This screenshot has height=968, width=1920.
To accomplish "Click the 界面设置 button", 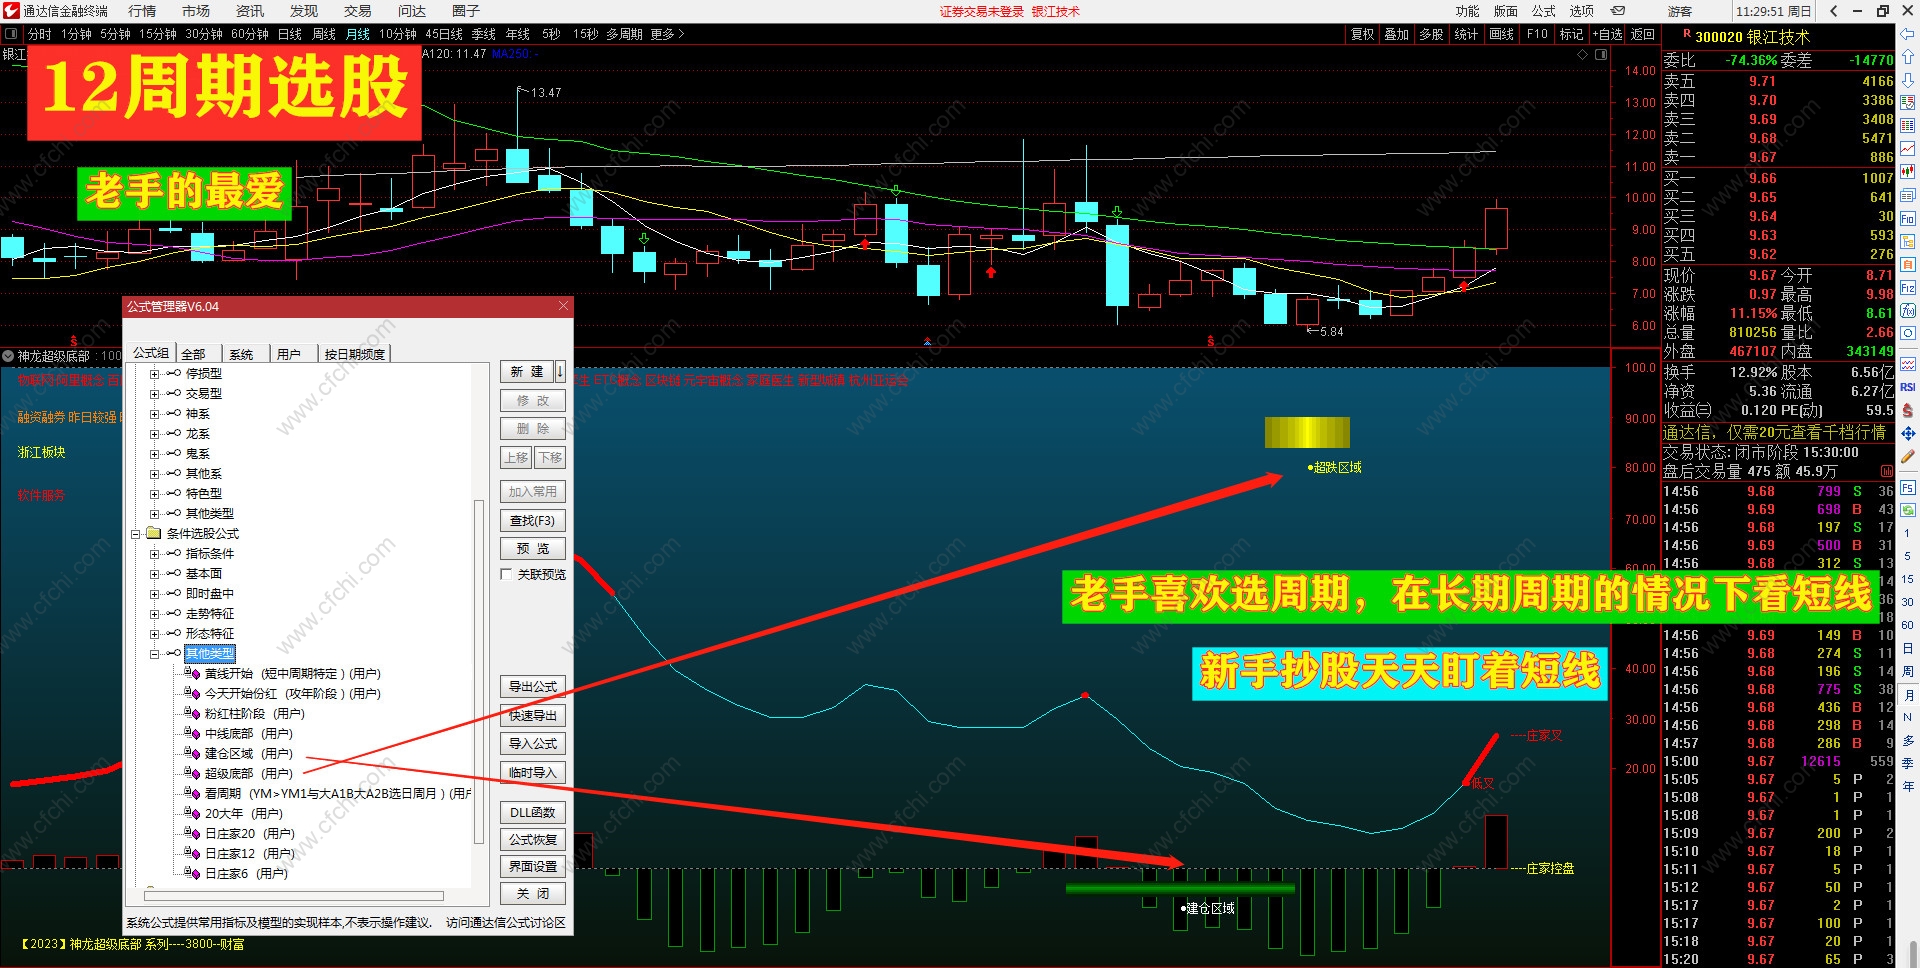I will pos(532,867).
